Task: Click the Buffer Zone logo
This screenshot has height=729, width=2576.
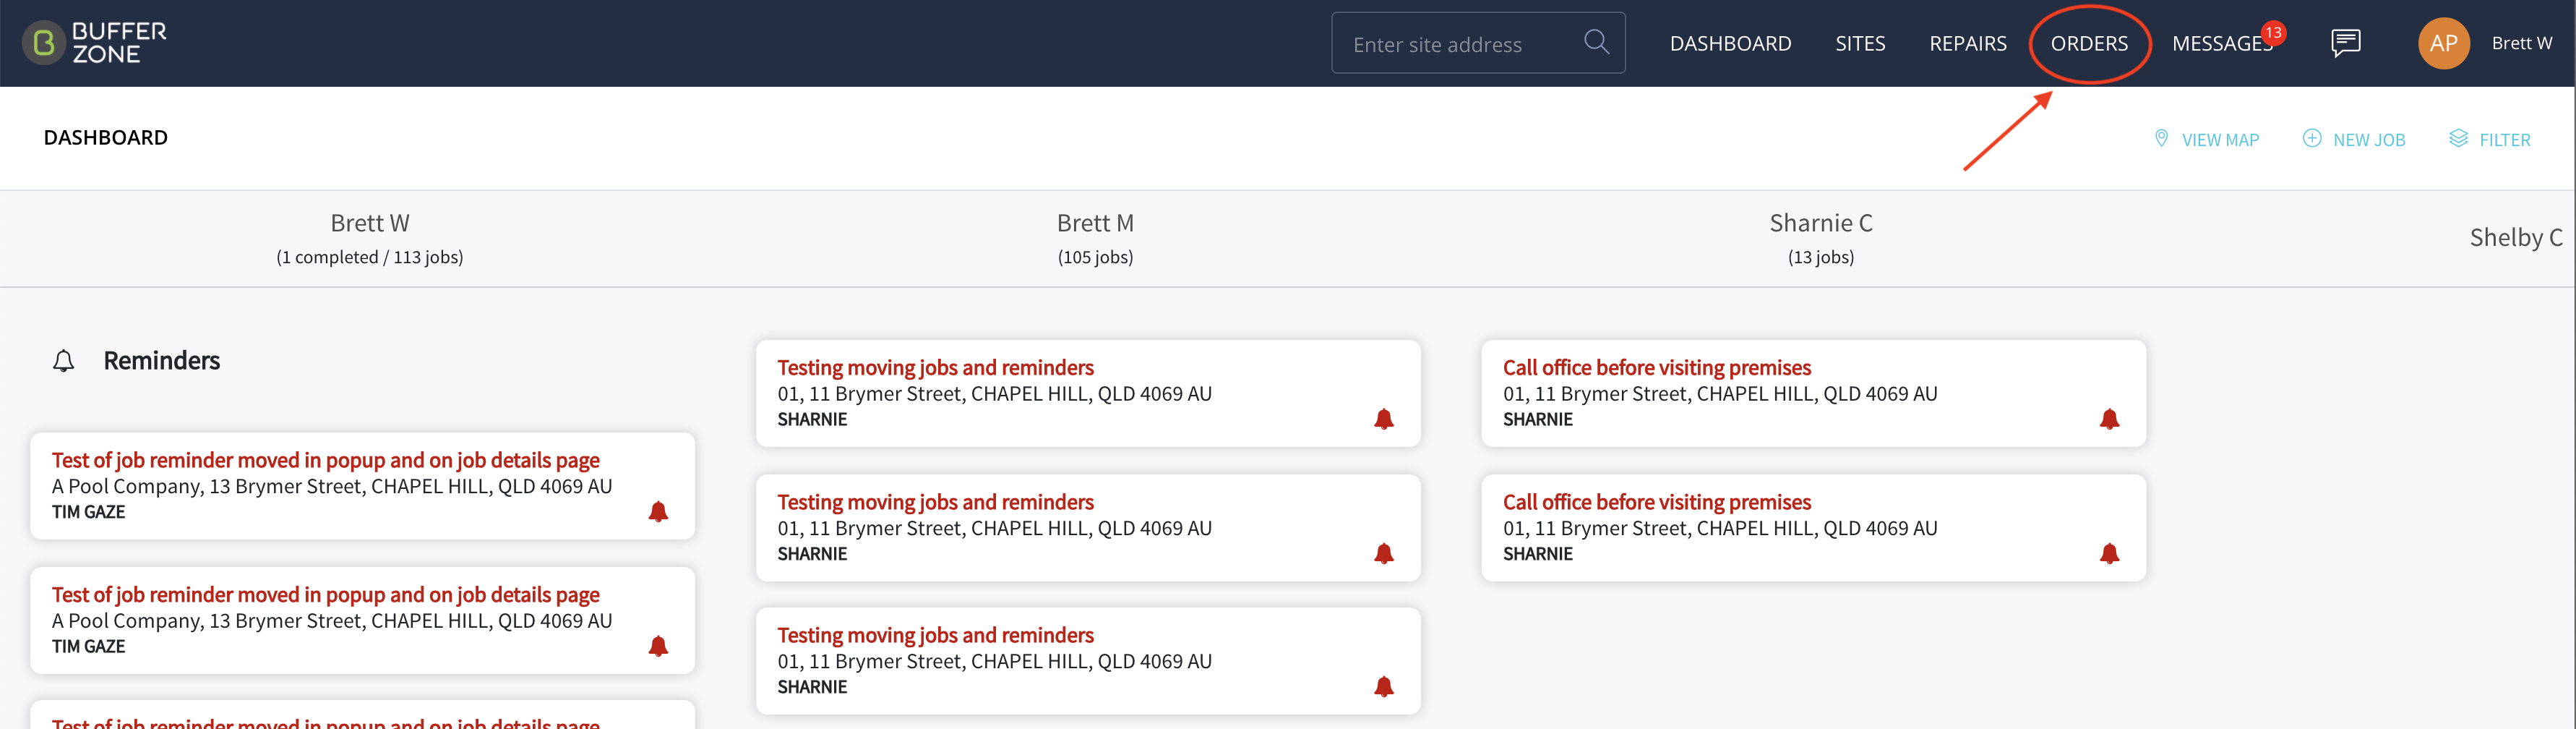Action: click(x=95, y=43)
